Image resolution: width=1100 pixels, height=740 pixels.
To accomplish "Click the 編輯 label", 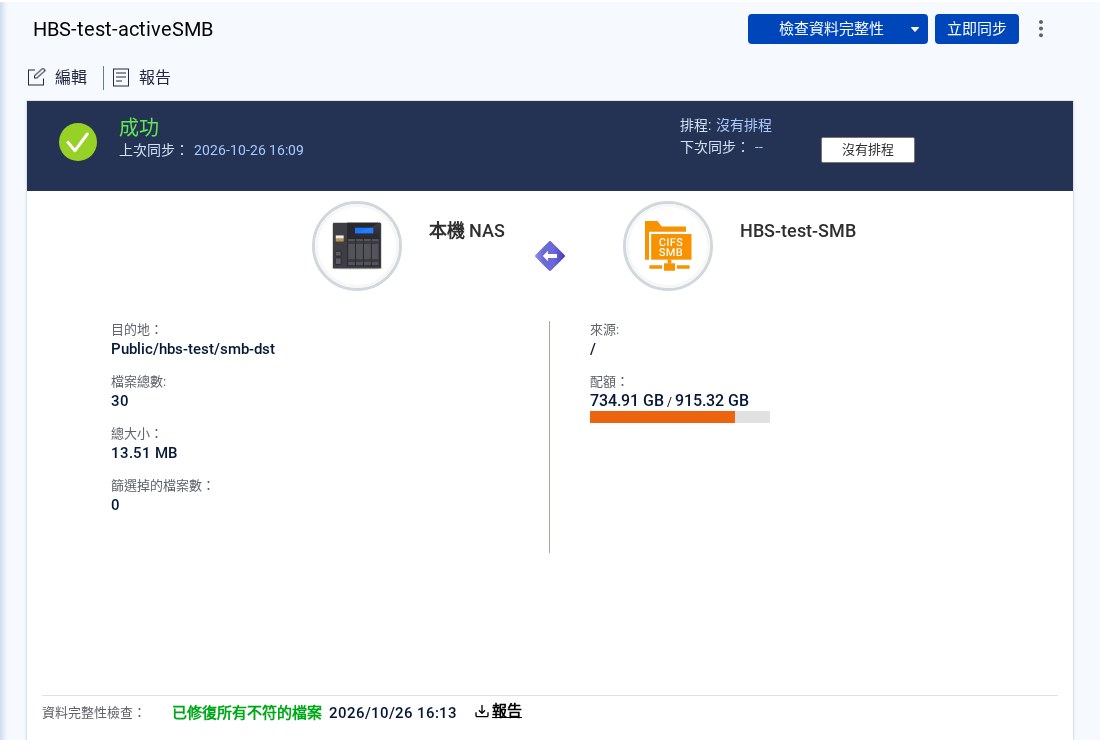I will pos(71,77).
